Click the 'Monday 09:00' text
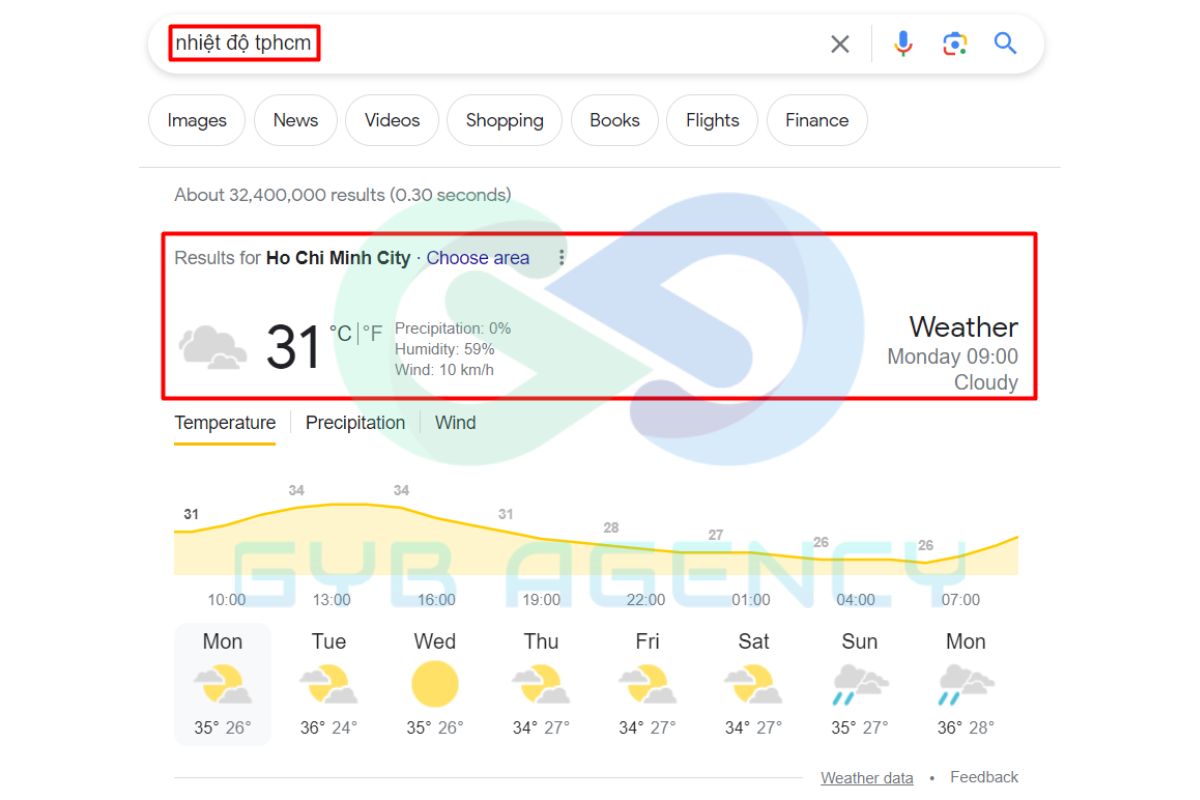1200x800 pixels. point(953,357)
